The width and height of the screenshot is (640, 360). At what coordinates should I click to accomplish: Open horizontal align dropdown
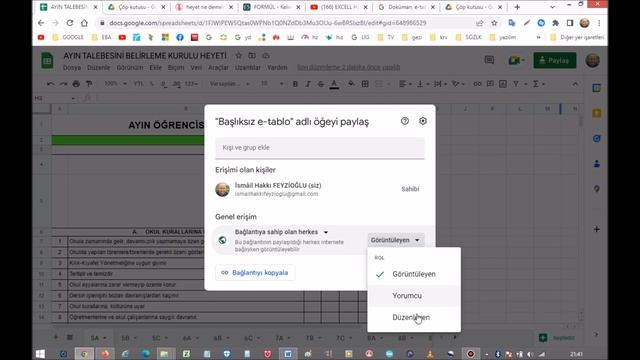click(x=405, y=84)
